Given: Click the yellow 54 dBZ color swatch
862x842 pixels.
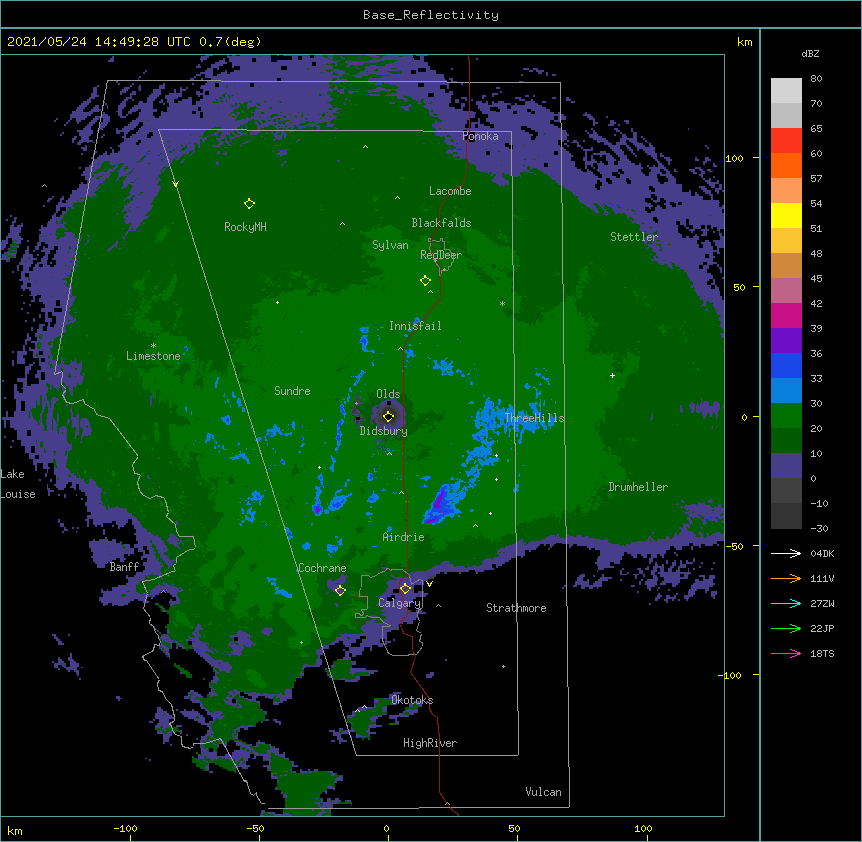Looking at the screenshot, I should [786, 215].
